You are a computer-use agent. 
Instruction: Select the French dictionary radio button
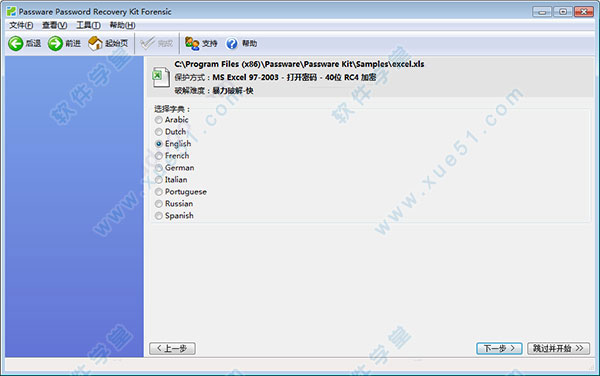pyautogui.click(x=159, y=156)
